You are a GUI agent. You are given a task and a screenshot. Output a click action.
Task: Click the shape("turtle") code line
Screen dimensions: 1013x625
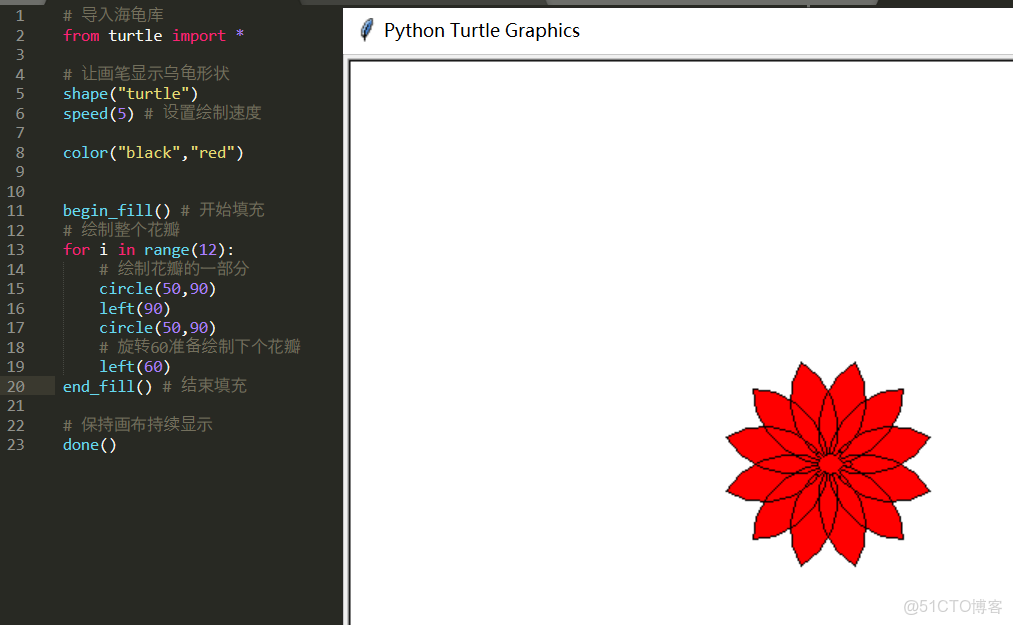131,94
